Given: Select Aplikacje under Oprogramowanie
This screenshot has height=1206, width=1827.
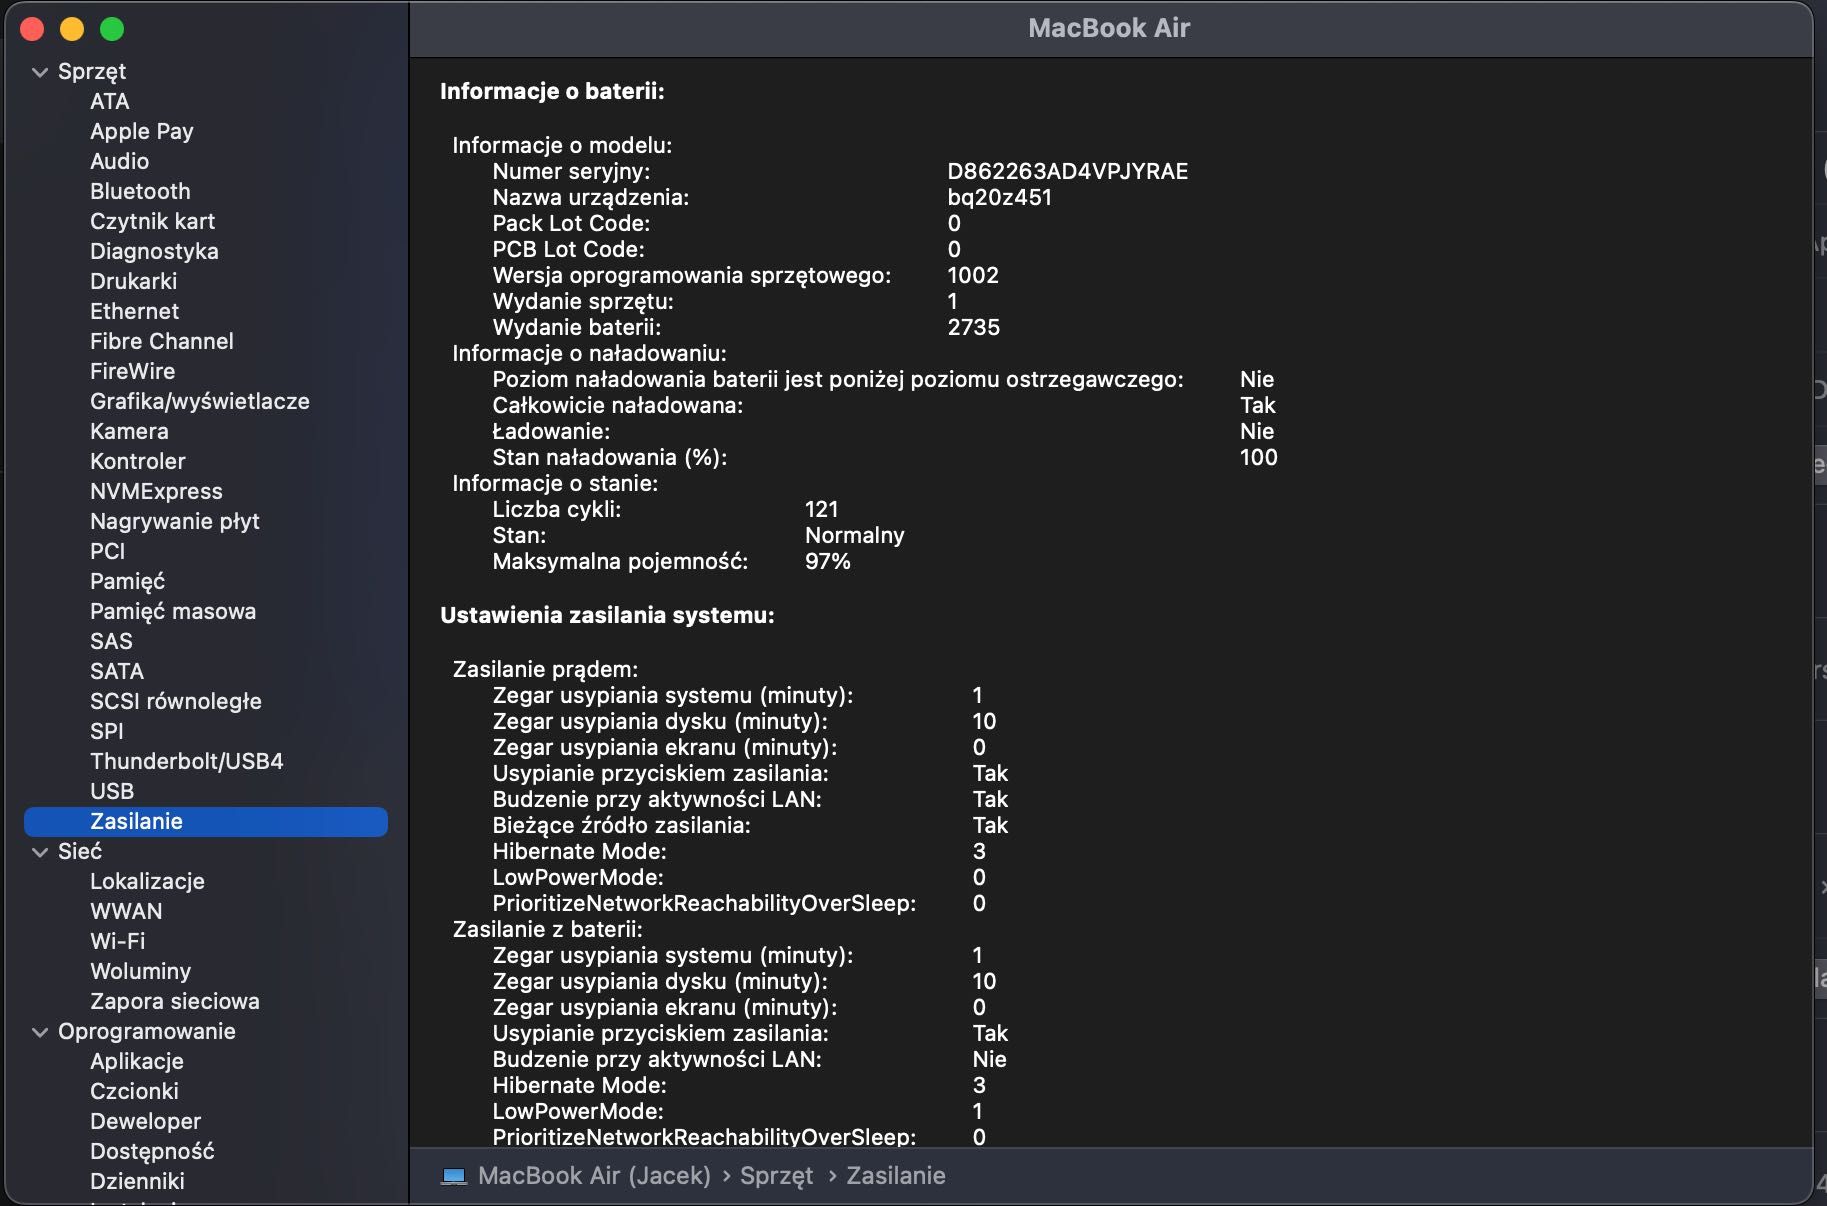Looking at the screenshot, I should pyautogui.click(x=136, y=1061).
